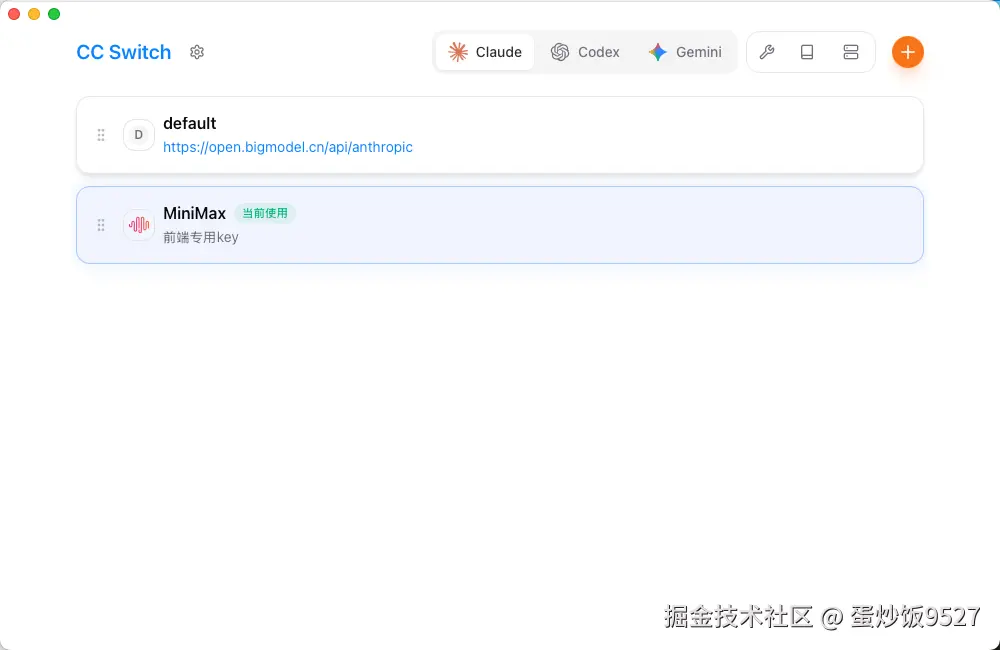
Task: Click the wrench tool icon
Action: coord(767,52)
